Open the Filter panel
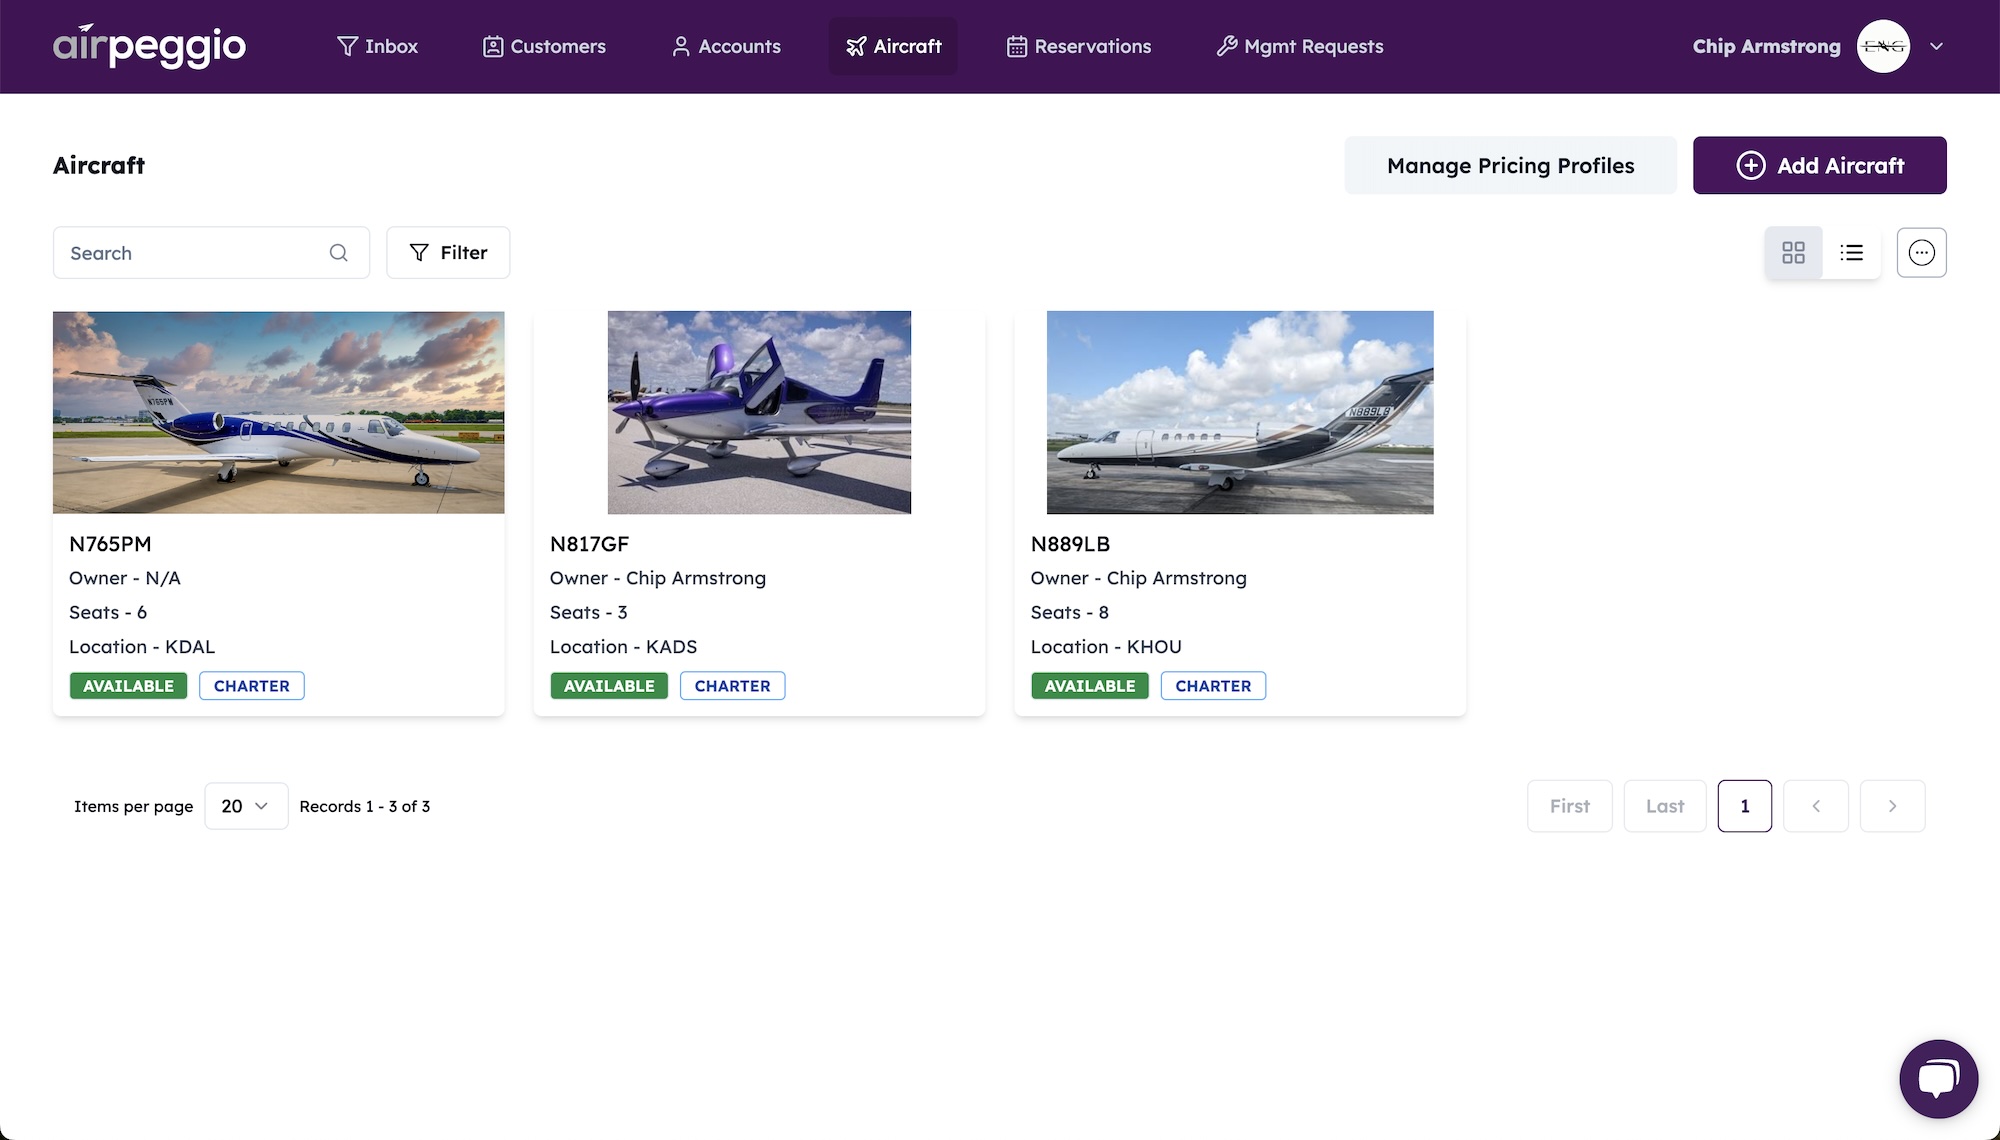 point(447,252)
